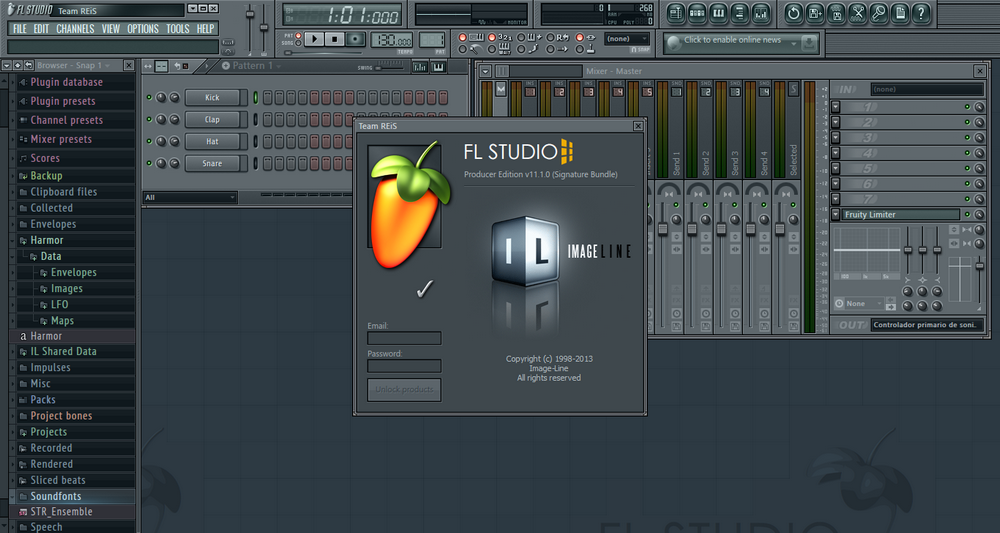Click the Hat channel button
The width and height of the screenshot is (1000, 533).
(x=212, y=142)
